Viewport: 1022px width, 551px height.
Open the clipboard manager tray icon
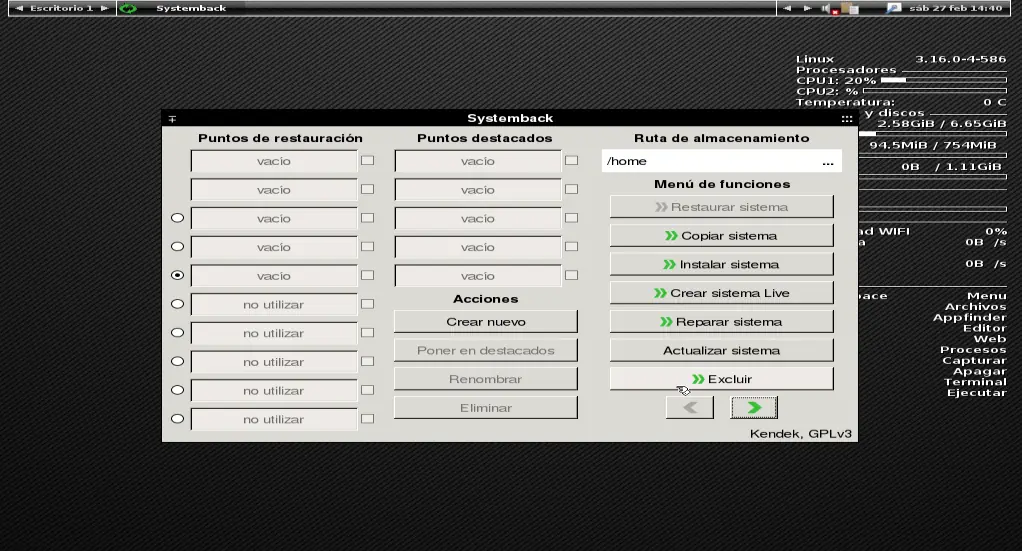[x=850, y=8]
